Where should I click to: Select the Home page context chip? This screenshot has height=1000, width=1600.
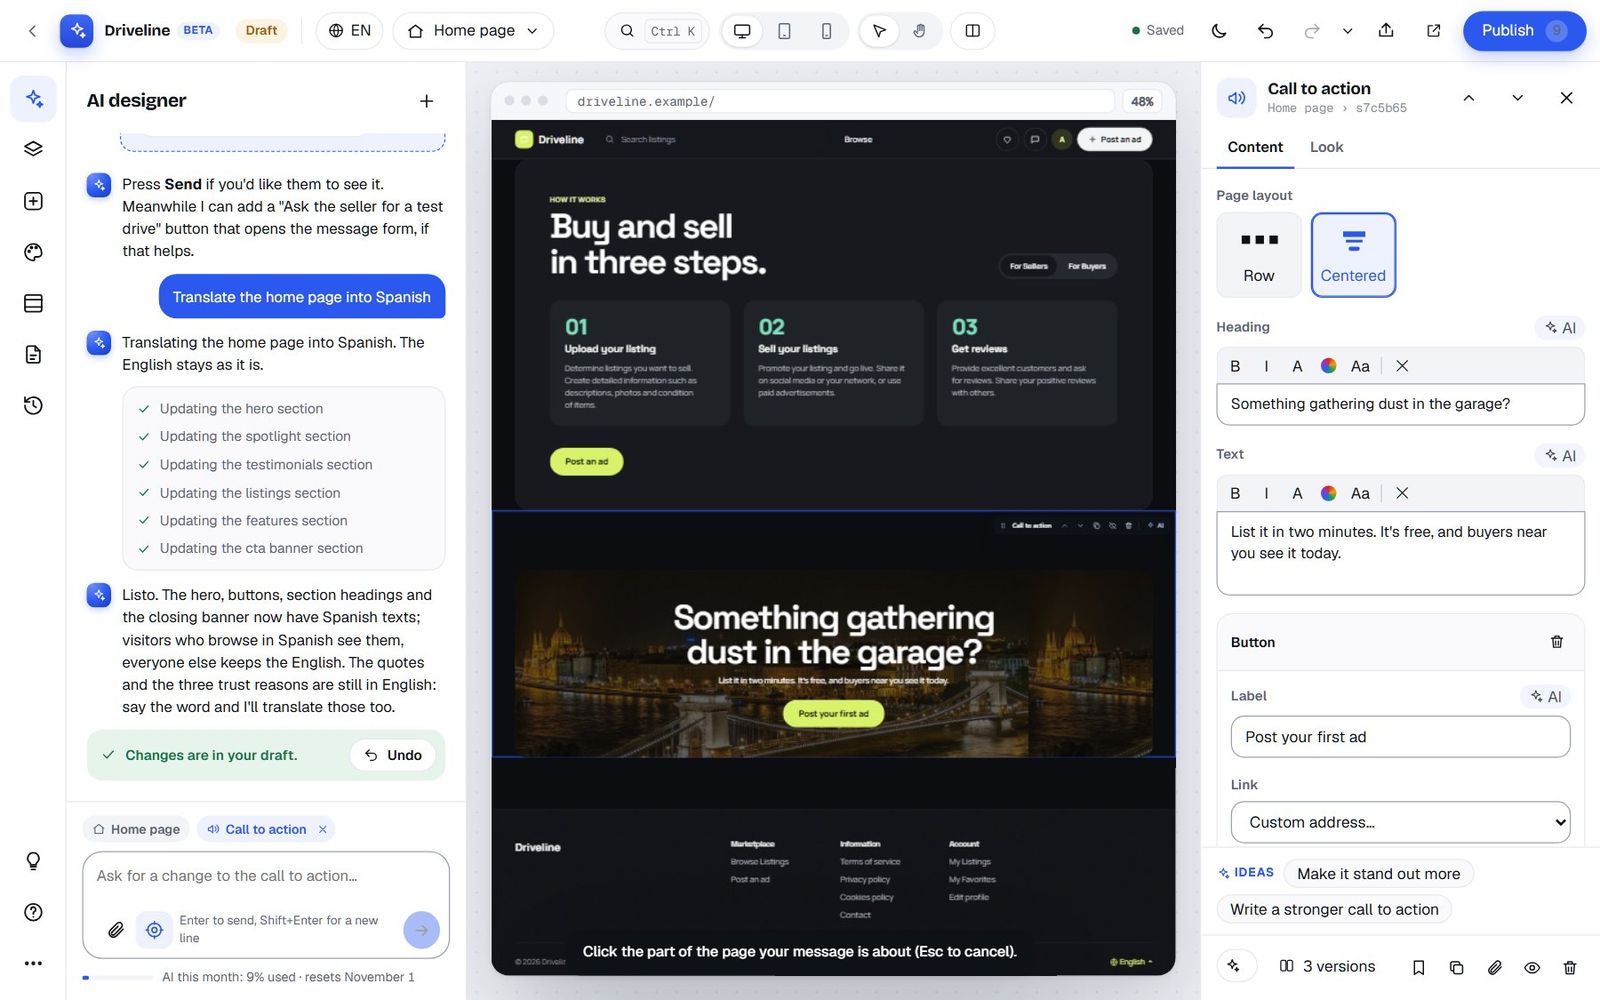point(136,829)
